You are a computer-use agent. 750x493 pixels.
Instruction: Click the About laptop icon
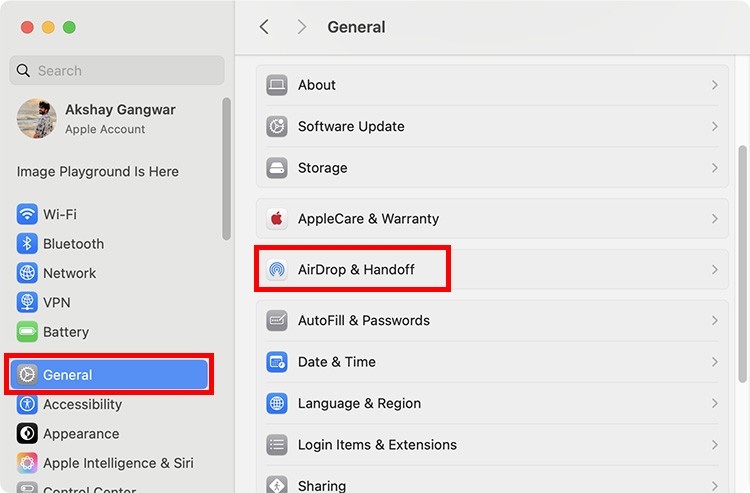(276, 85)
